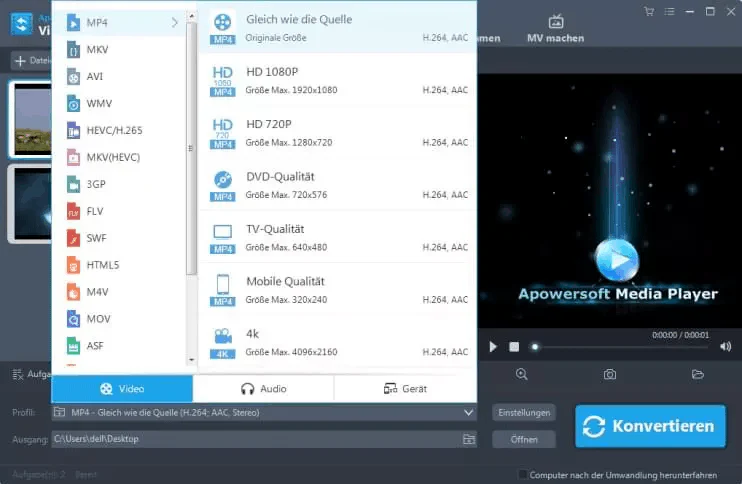Select ASF format icon

(73, 346)
